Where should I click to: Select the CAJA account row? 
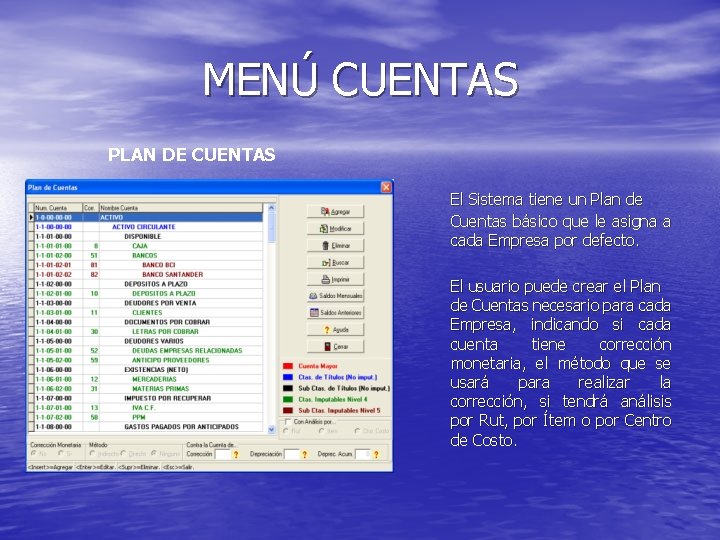[146, 246]
